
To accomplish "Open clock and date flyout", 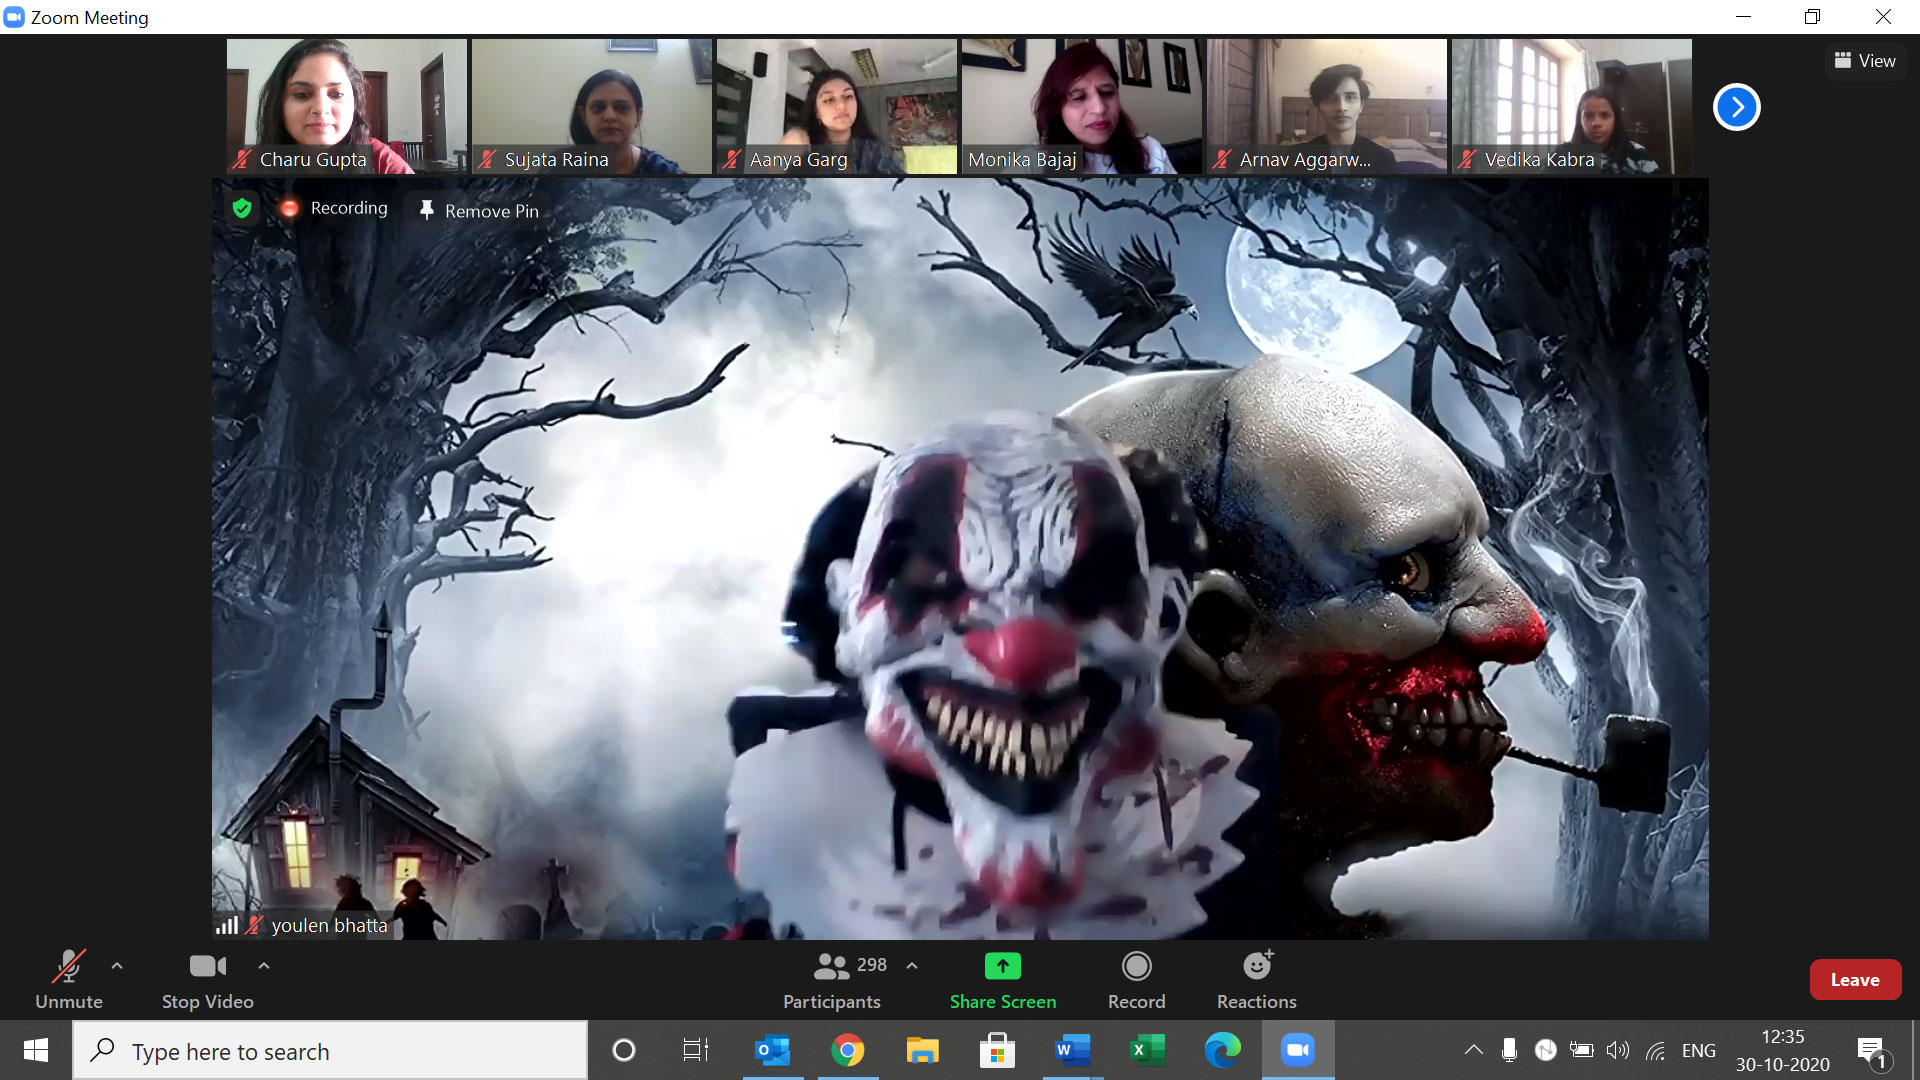I will (x=1783, y=1050).
